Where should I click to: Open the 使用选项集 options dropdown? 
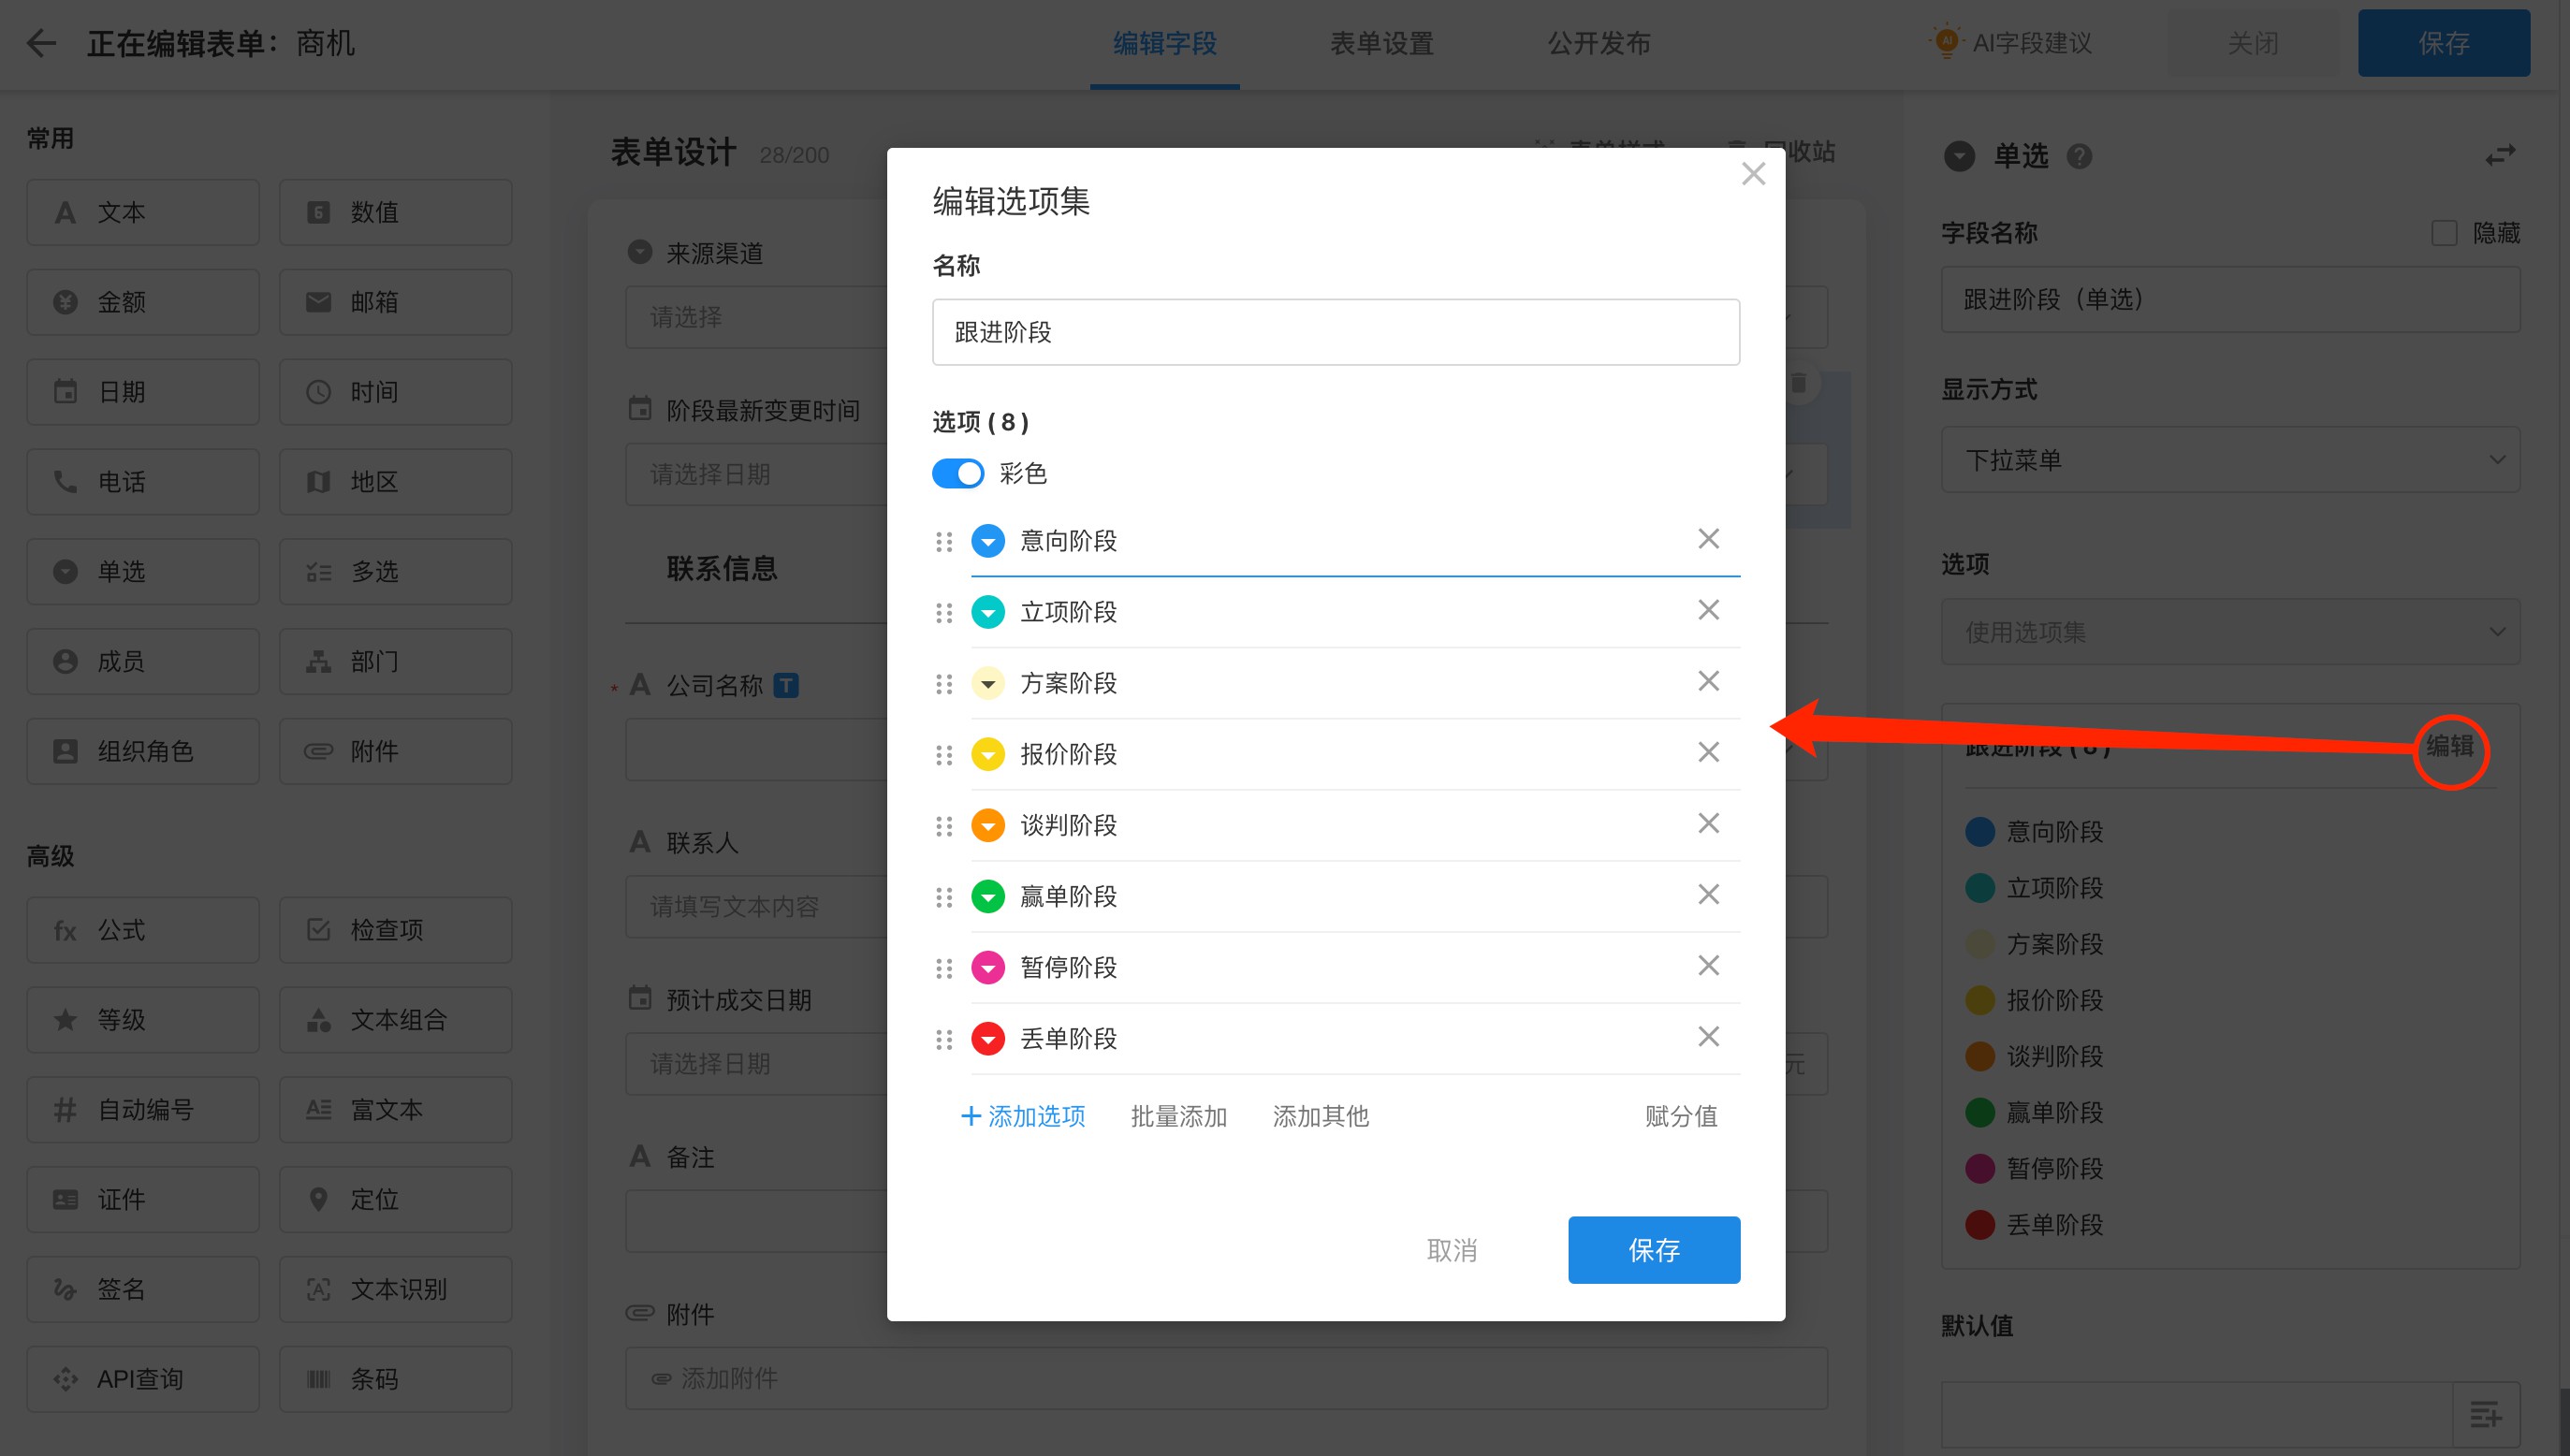click(x=2230, y=632)
